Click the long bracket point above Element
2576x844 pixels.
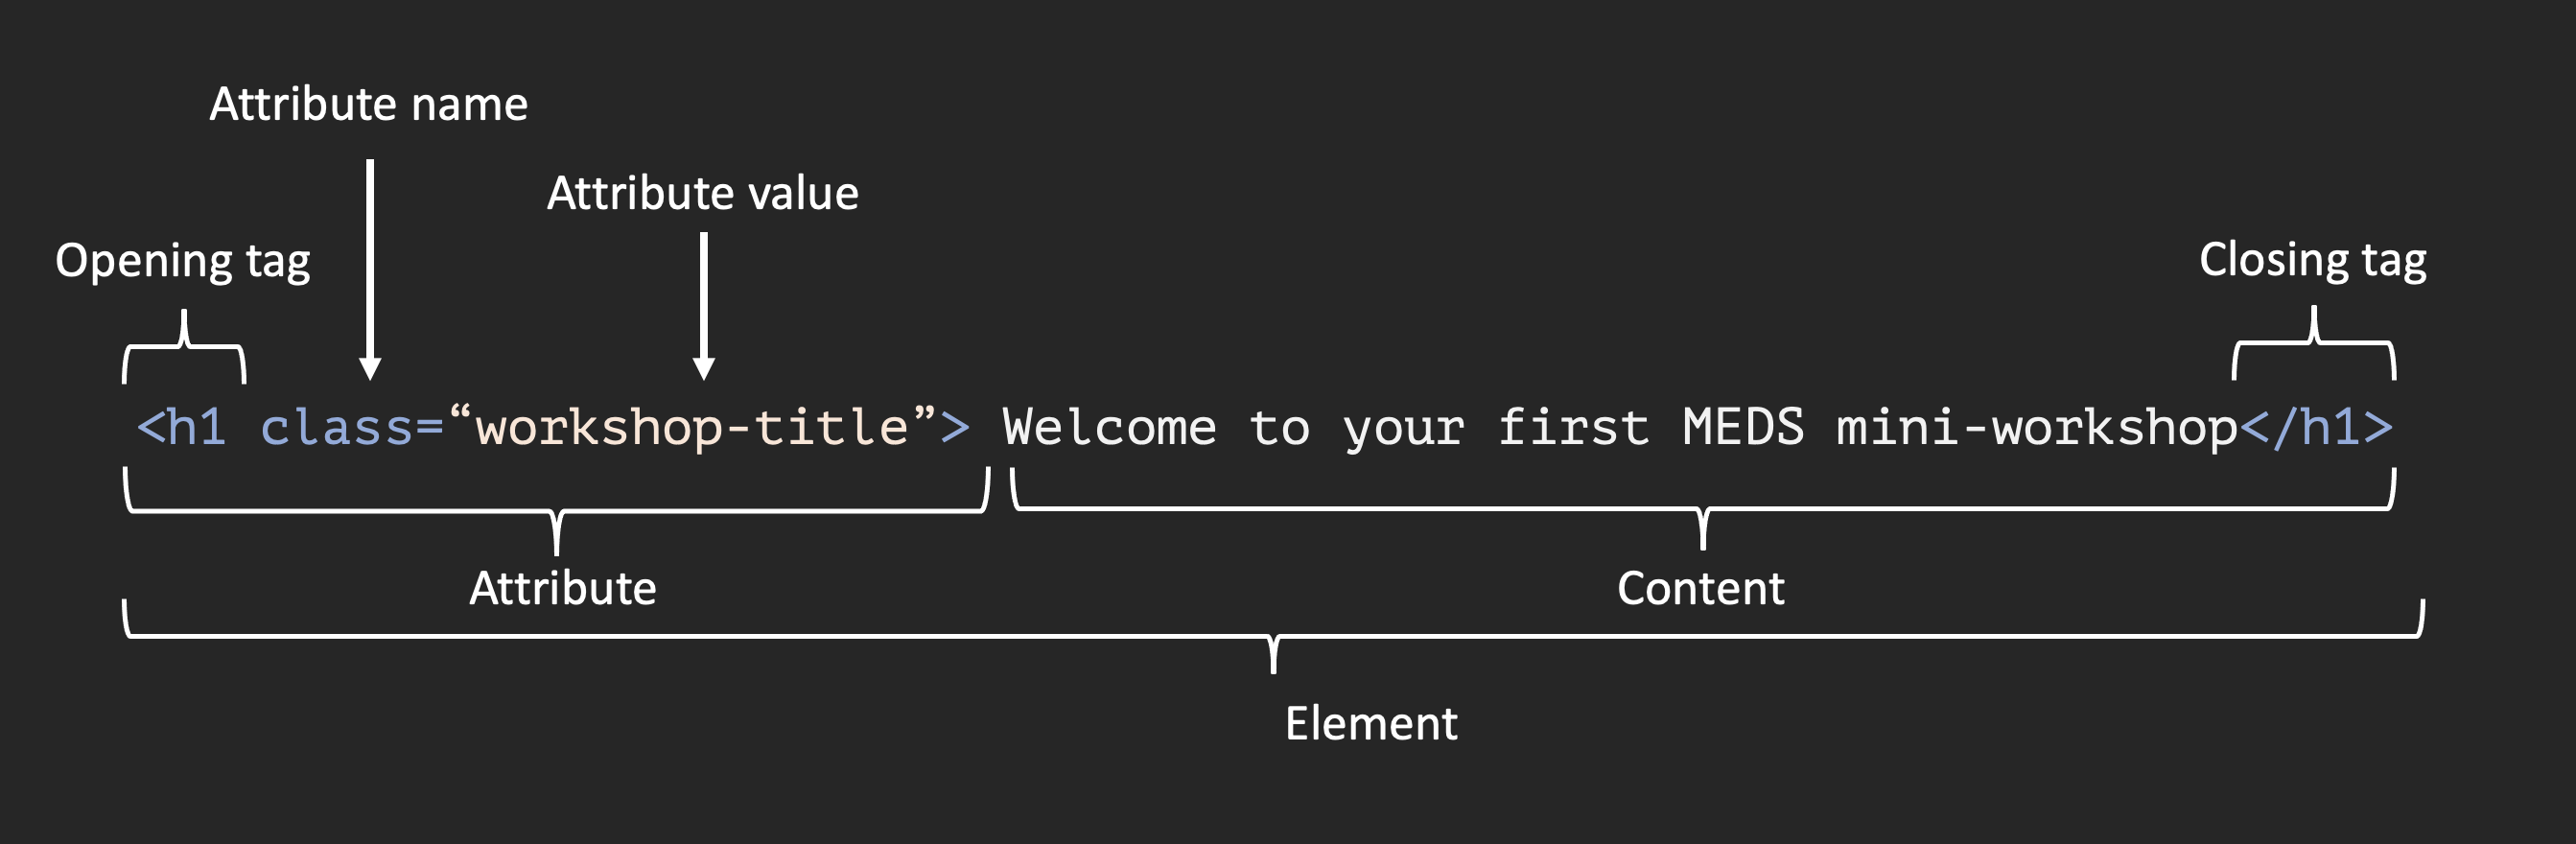tap(1273, 654)
